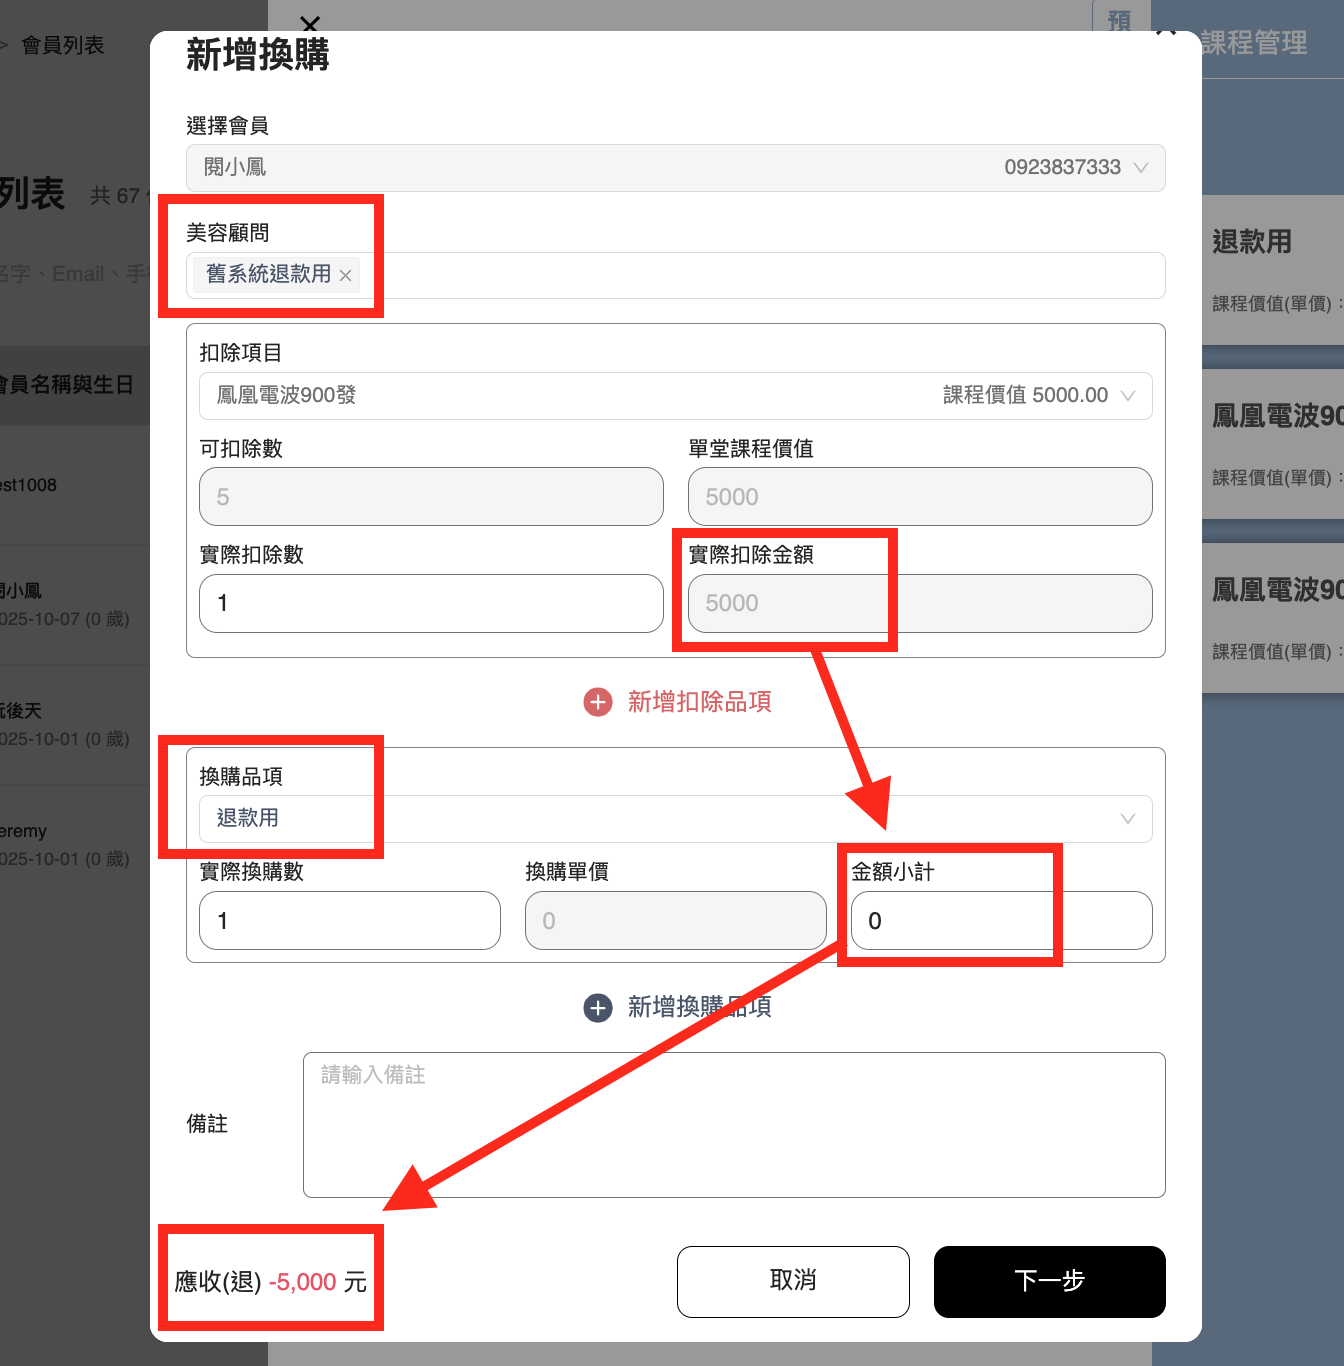
Task: Go to 會員列表 in the breadcrumb
Action: [x=63, y=45]
